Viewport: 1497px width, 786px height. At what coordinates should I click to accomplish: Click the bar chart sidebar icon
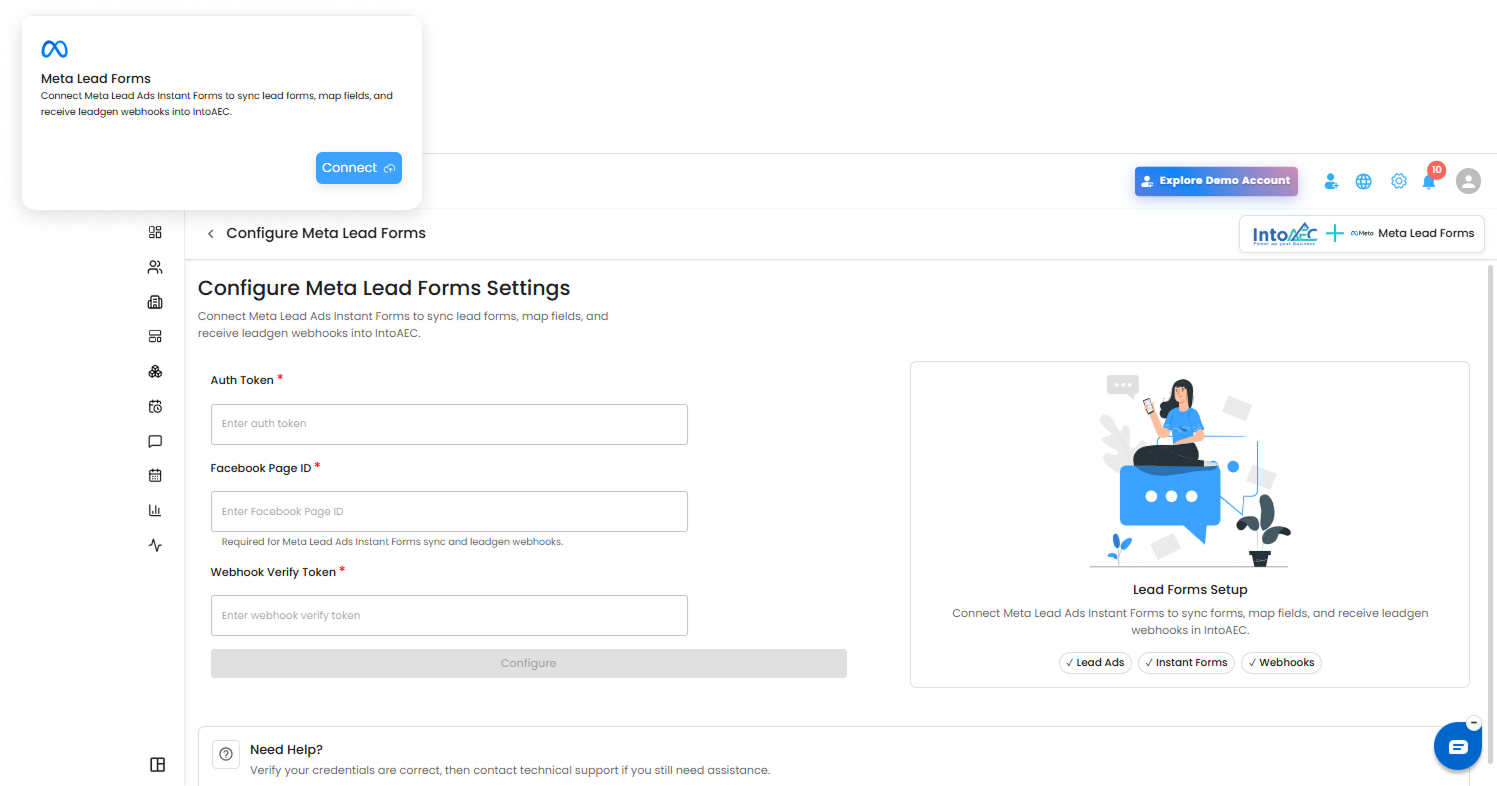pos(155,510)
